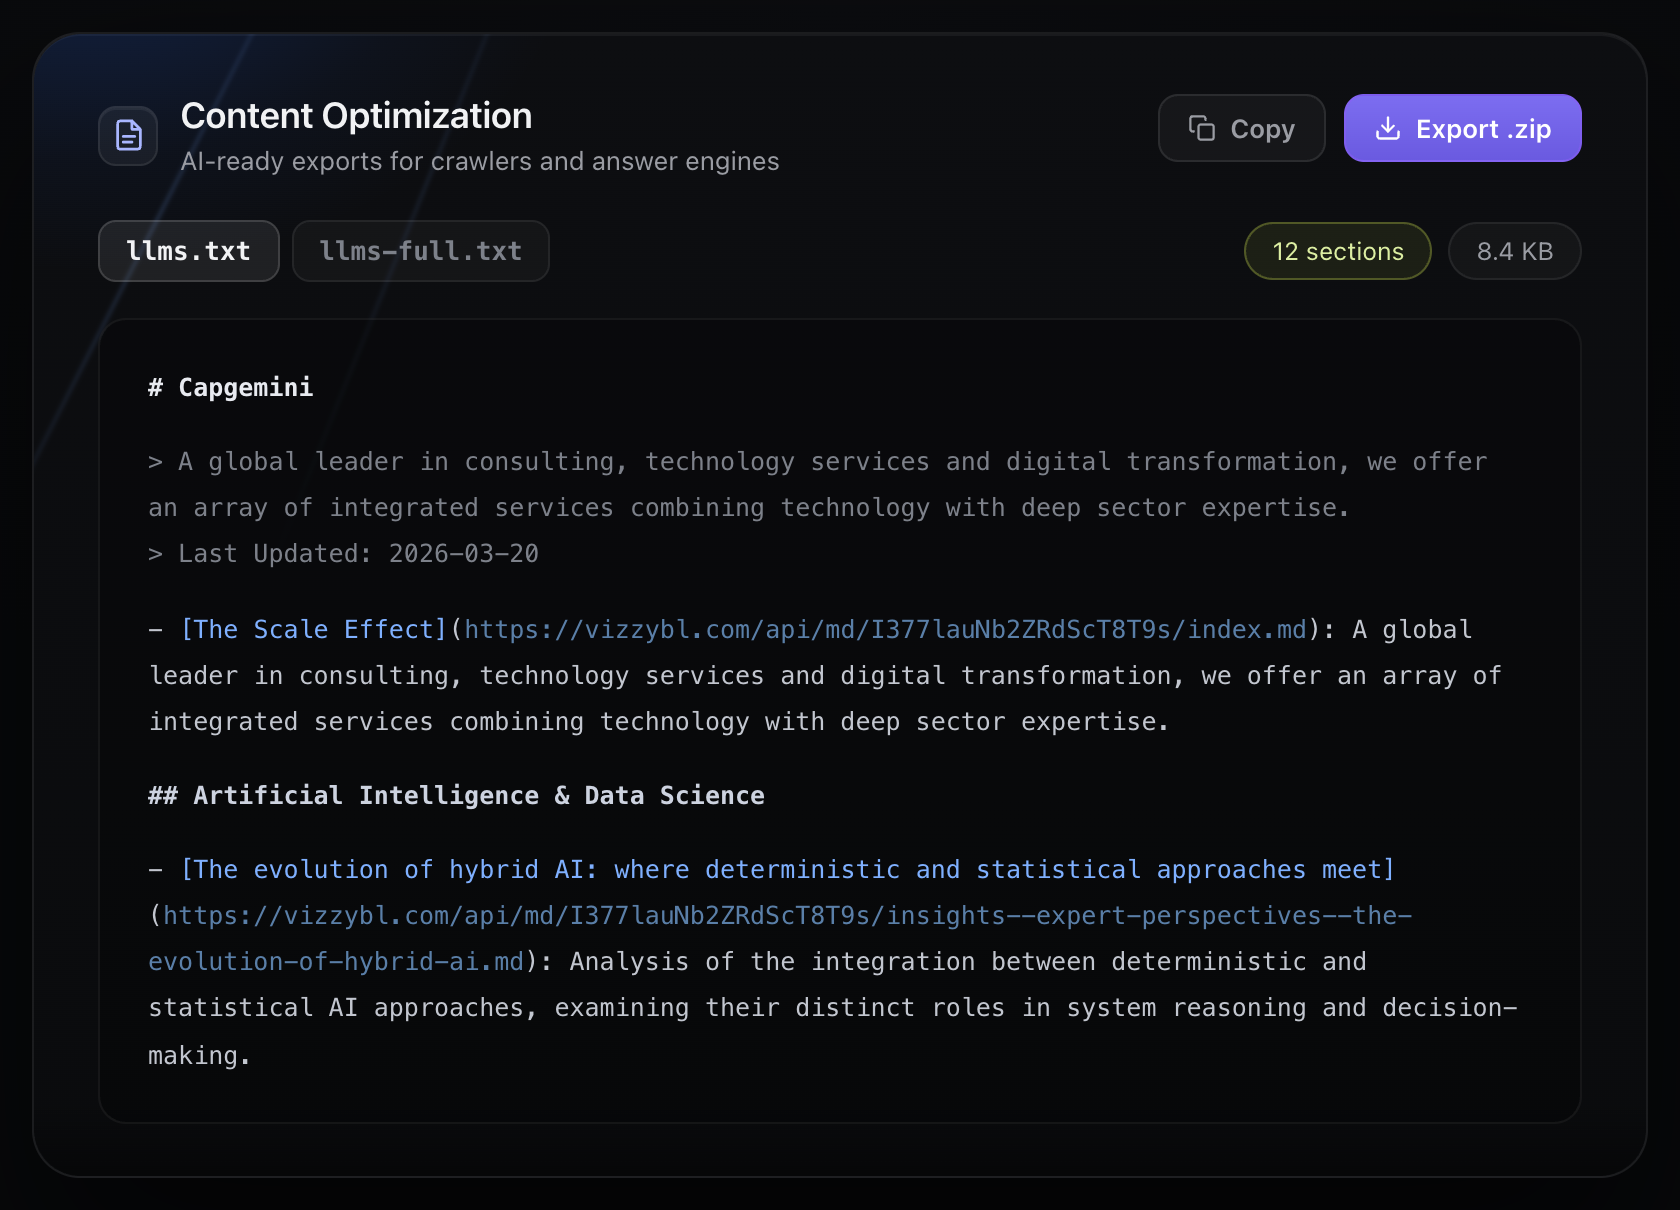Open the index.md URL link
Image resolution: width=1680 pixels, height=1210 pixels.
tap(885, 629)
